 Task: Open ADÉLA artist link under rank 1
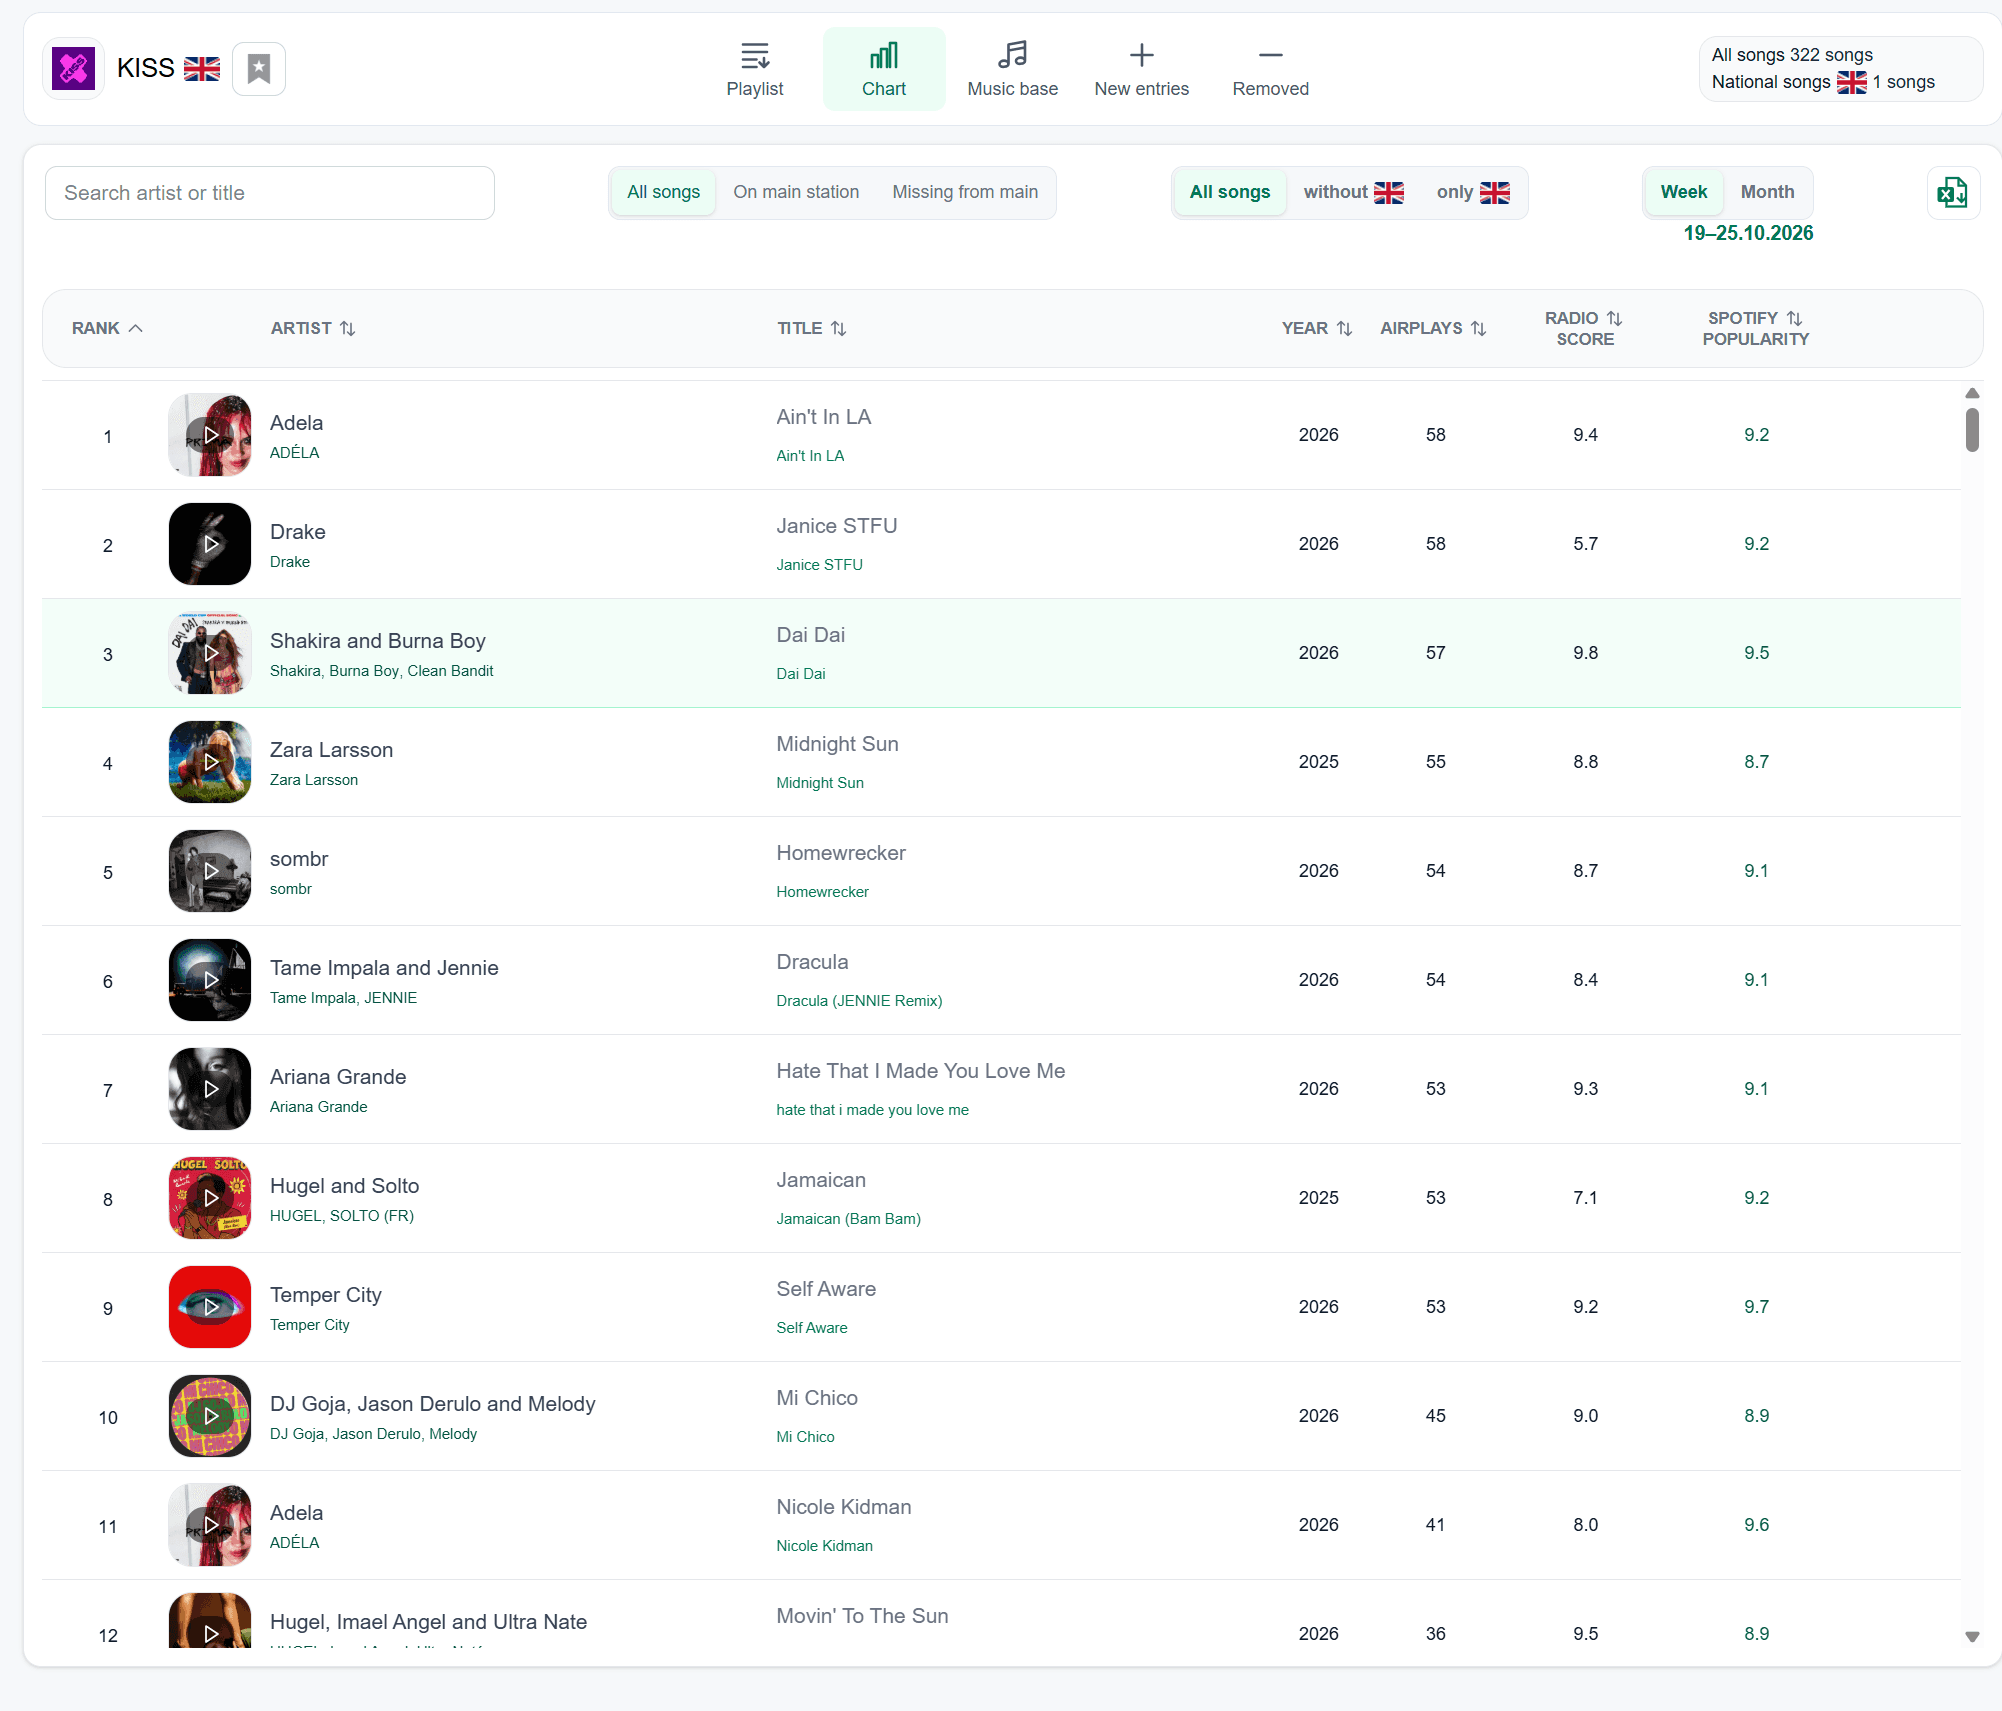point(295,453)
